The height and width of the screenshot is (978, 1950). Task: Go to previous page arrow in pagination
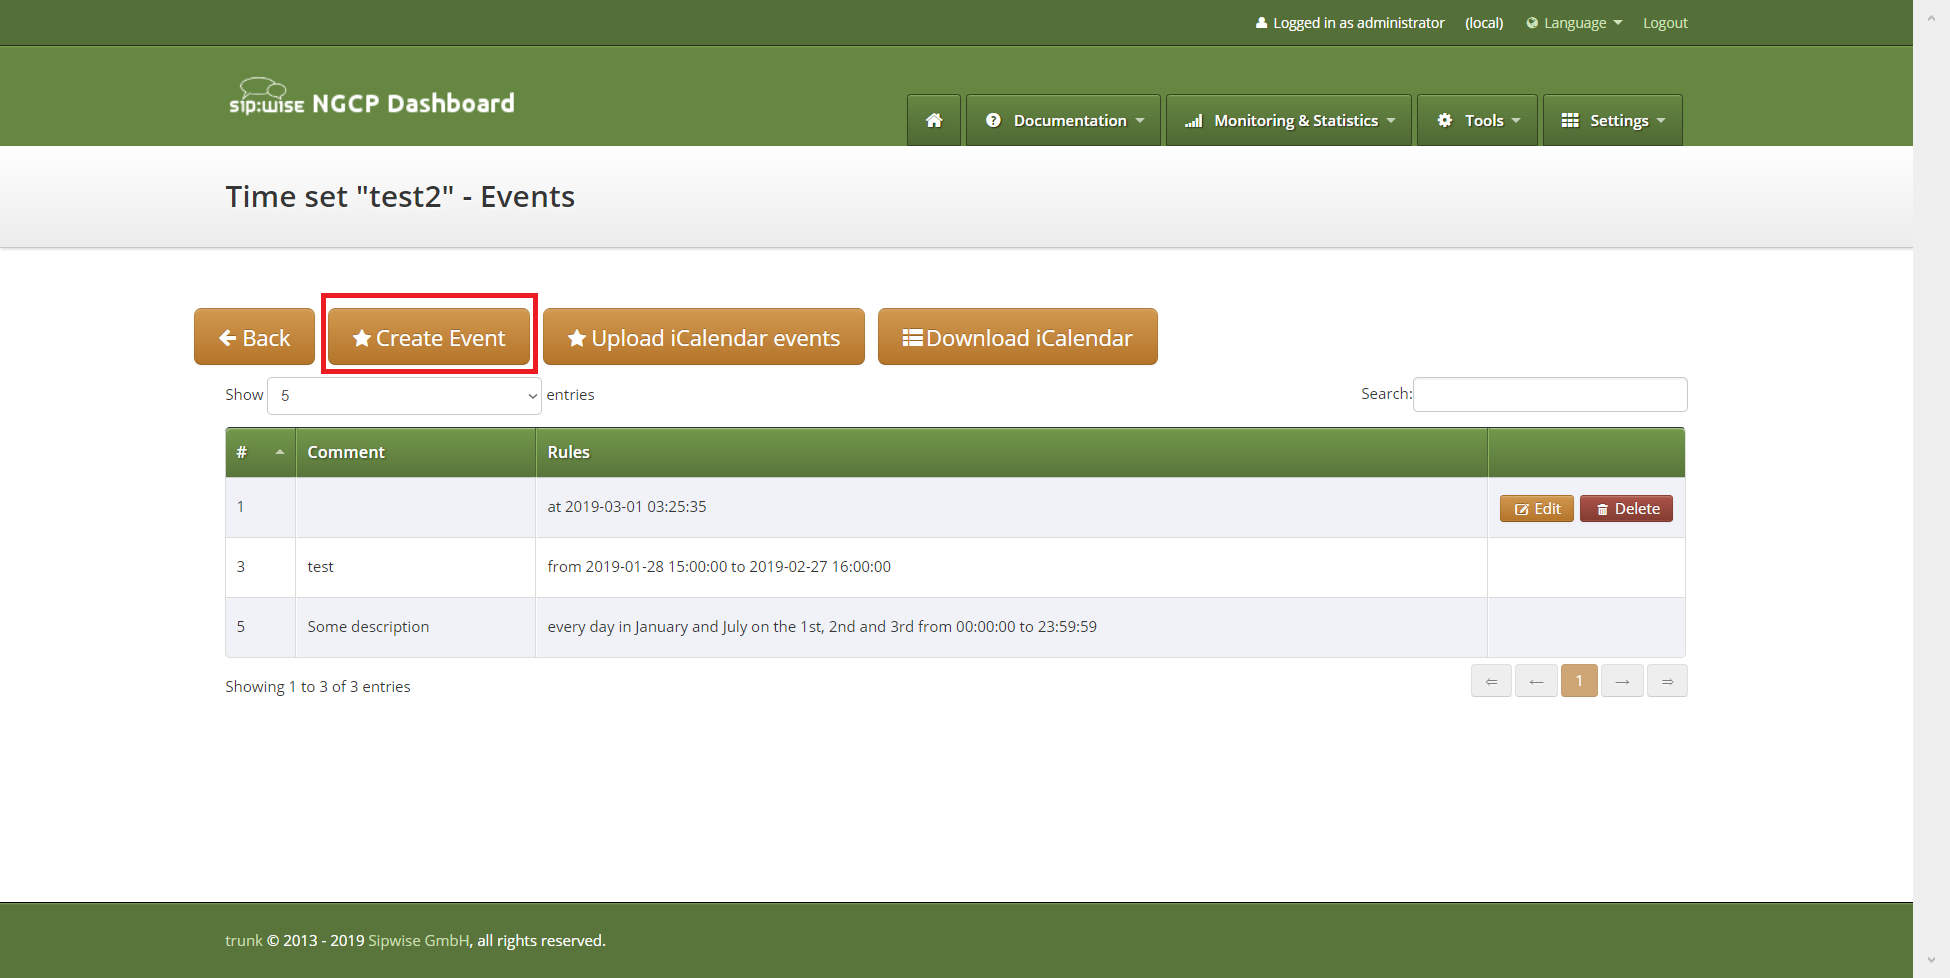(x=1536, y=681)
